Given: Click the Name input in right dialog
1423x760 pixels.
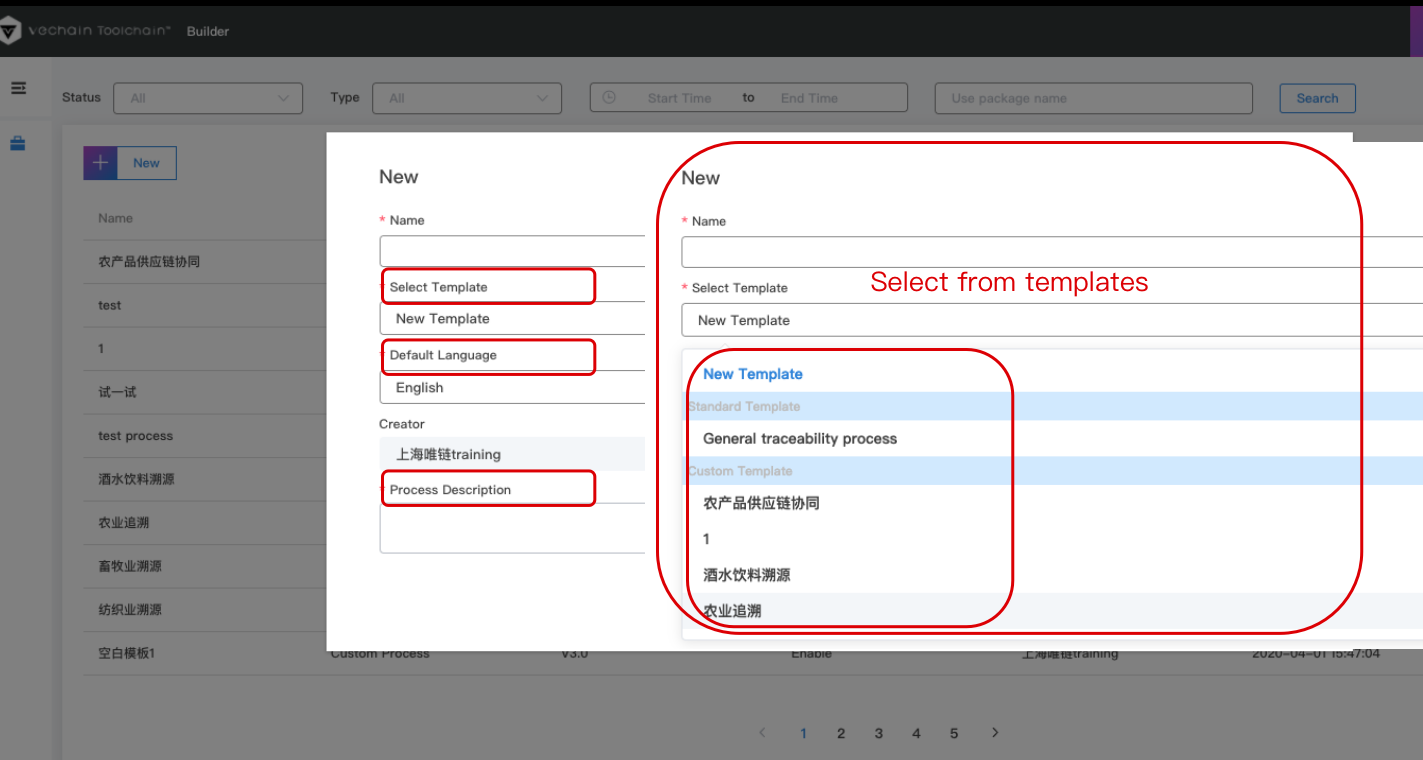Looking at the screenshot, I should (x=1052, y=252).
